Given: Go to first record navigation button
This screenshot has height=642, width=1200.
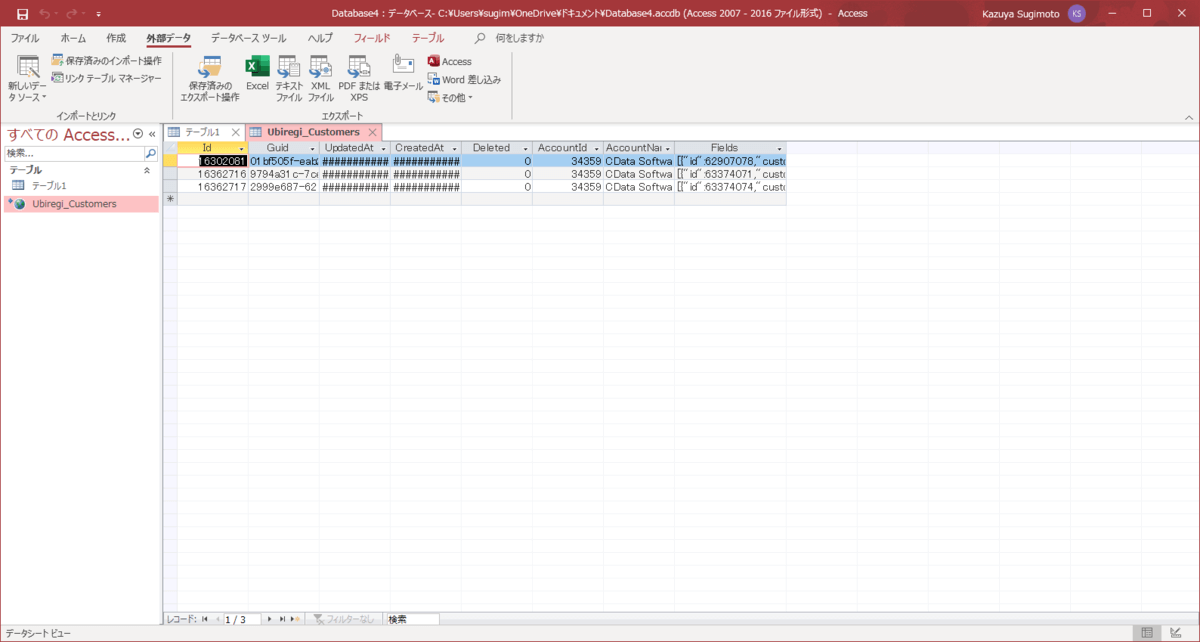Looking at the screenshot, I should [205, 619].
